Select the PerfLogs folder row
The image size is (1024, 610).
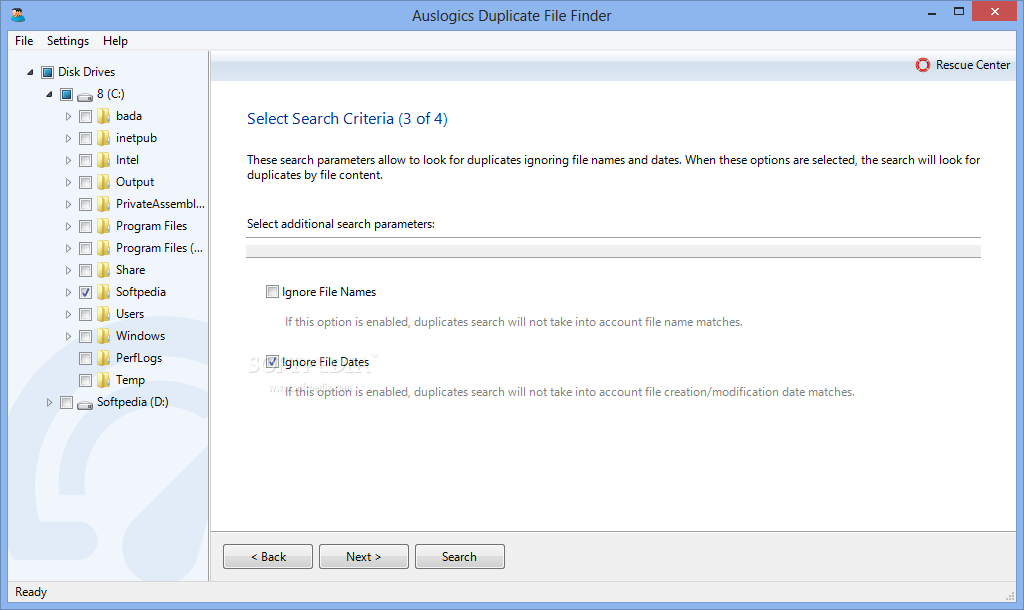pyautogui.click(x=138, y=358)
